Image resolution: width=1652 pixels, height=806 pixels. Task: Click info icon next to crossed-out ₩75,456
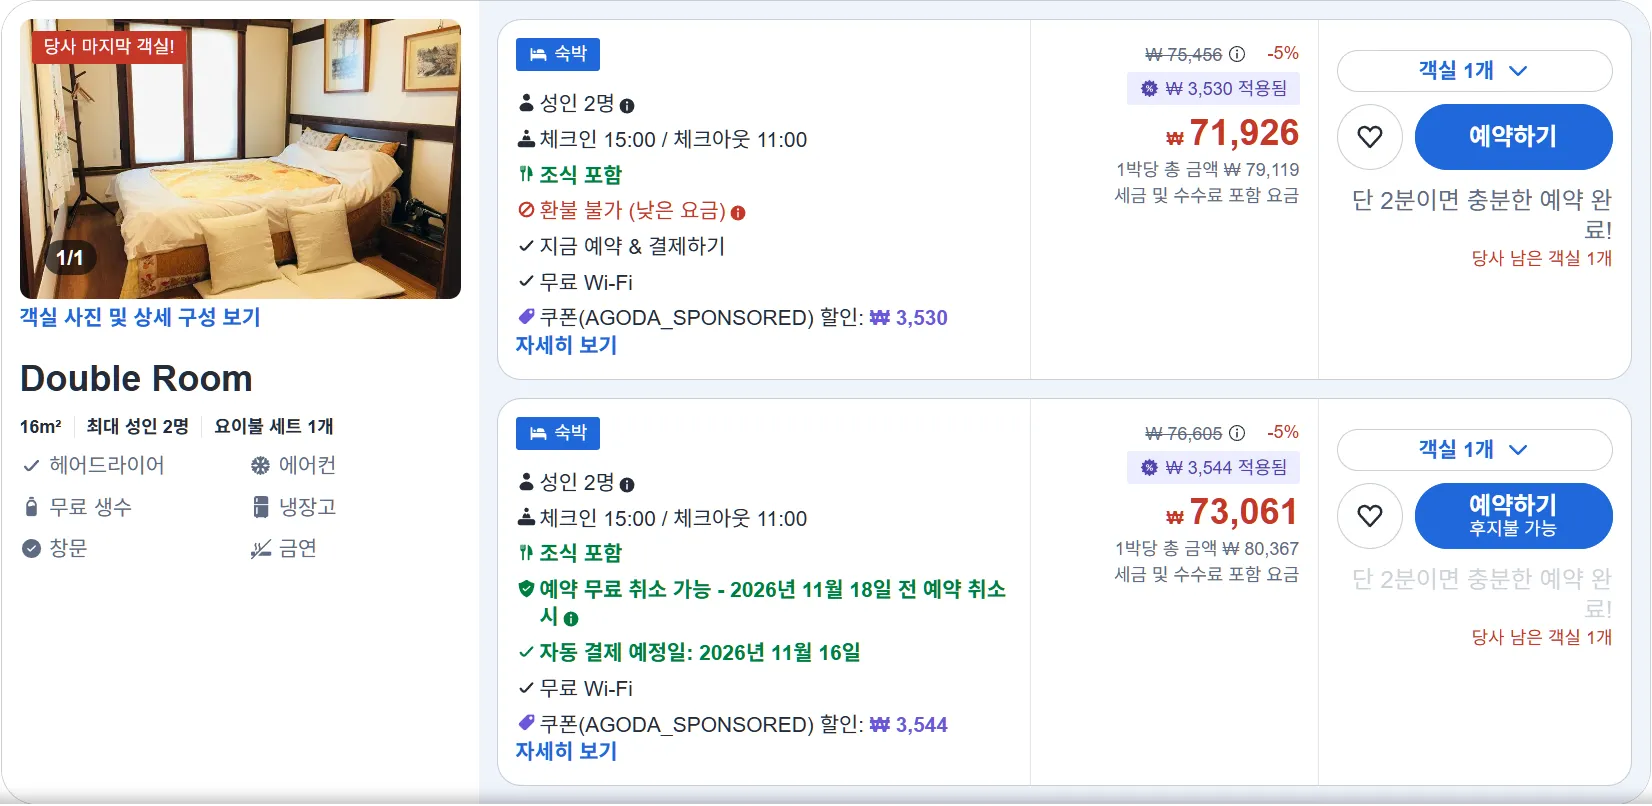point(1237,54)
